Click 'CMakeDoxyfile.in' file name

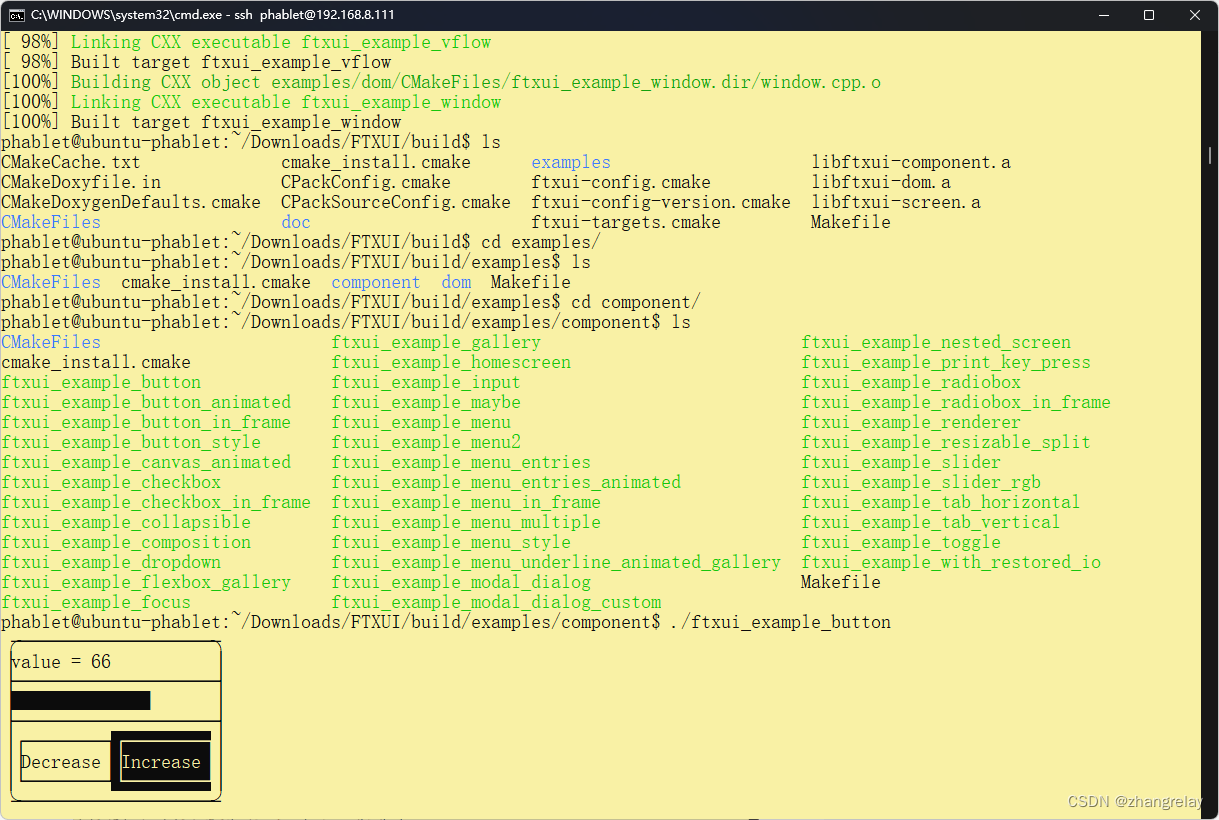tap(81, 182)
